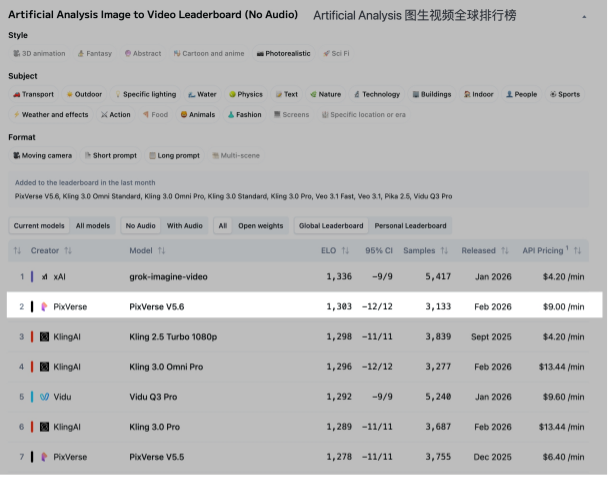Sort table by the Creator column

point(45,250)
